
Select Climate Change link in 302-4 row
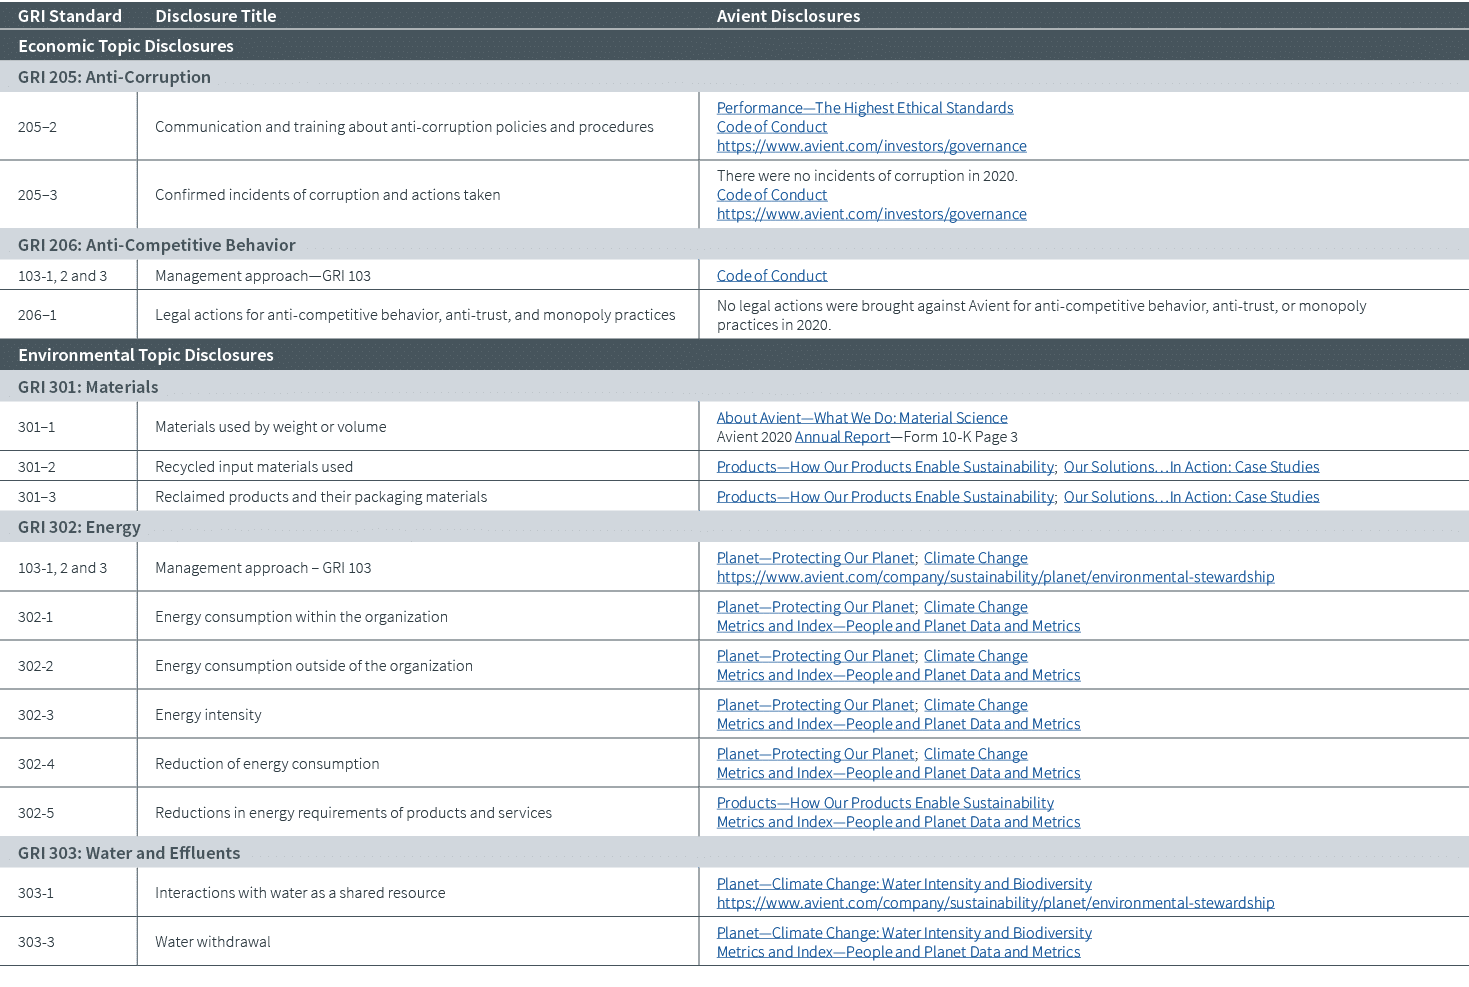(x=975, y=754)
